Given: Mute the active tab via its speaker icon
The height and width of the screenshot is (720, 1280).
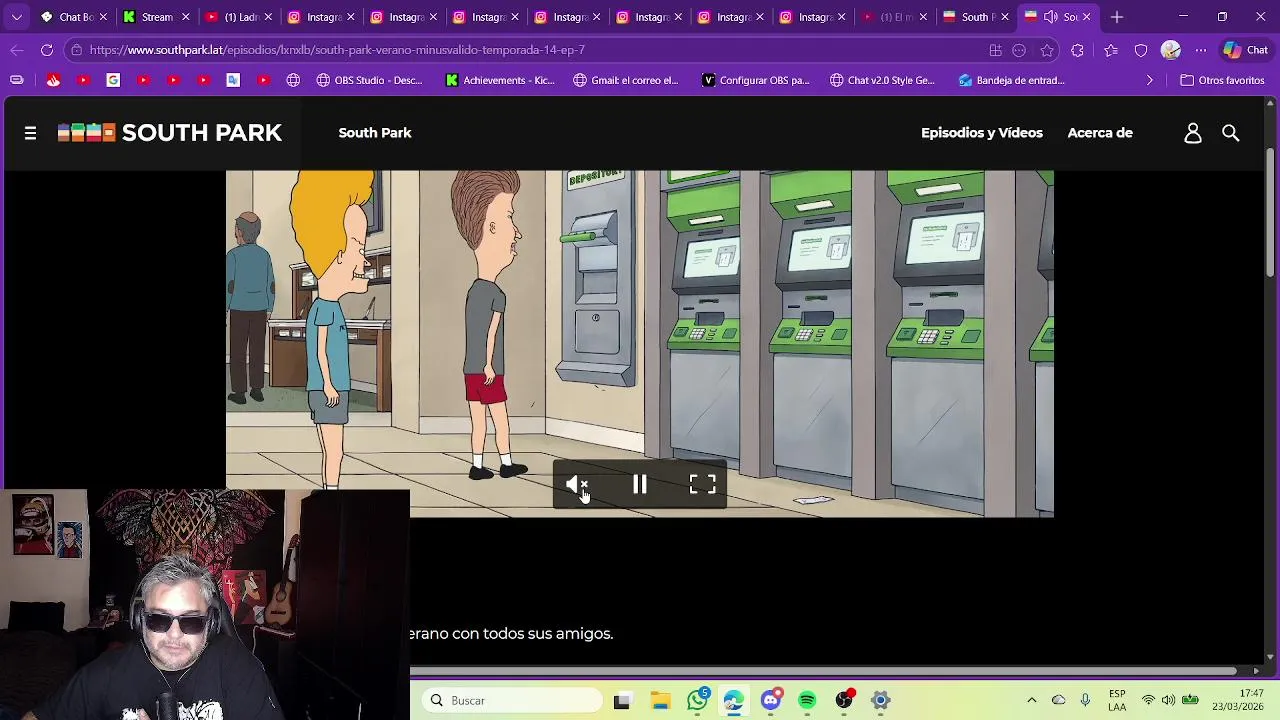Looking at the screenshot, I should point(1051,17).
